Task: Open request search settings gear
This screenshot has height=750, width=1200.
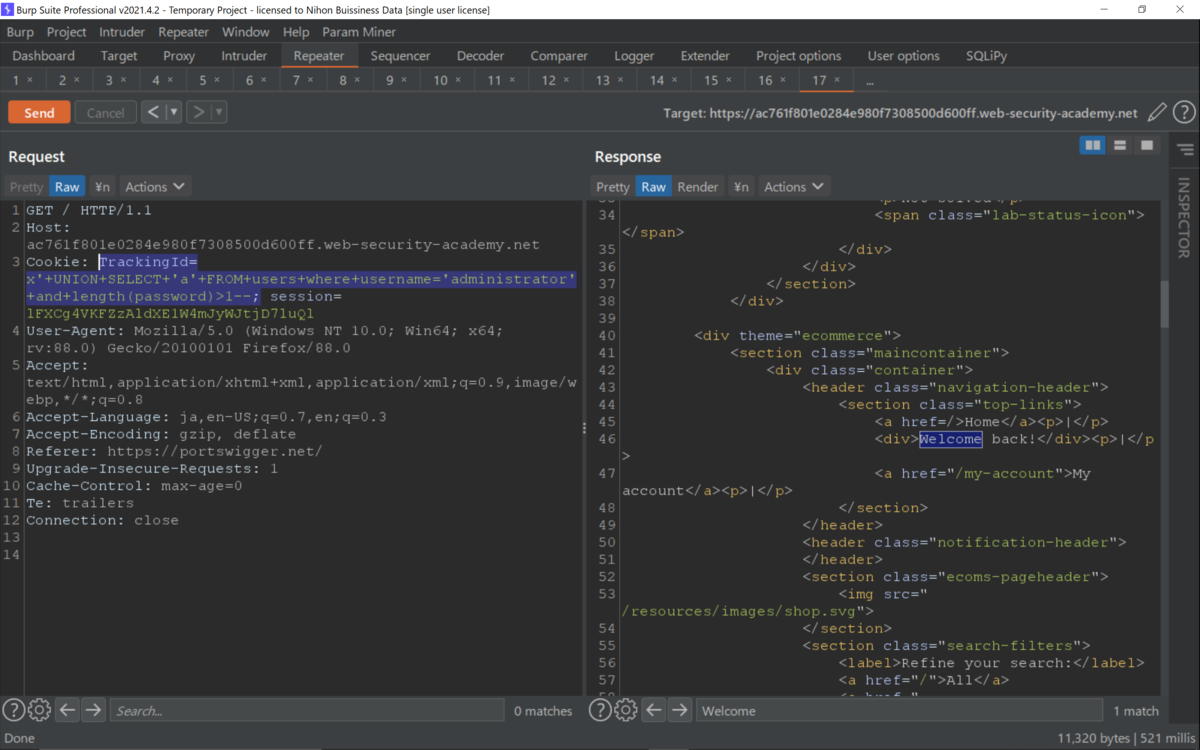Action: [39, 710]
